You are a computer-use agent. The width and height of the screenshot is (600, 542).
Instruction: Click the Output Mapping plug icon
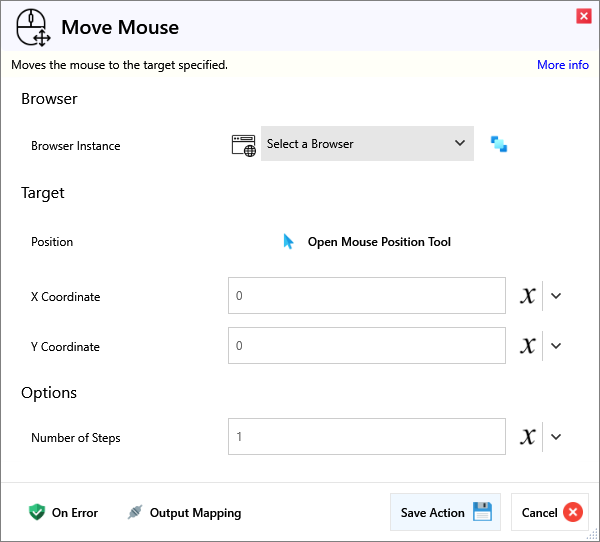(x=135, y=513)
